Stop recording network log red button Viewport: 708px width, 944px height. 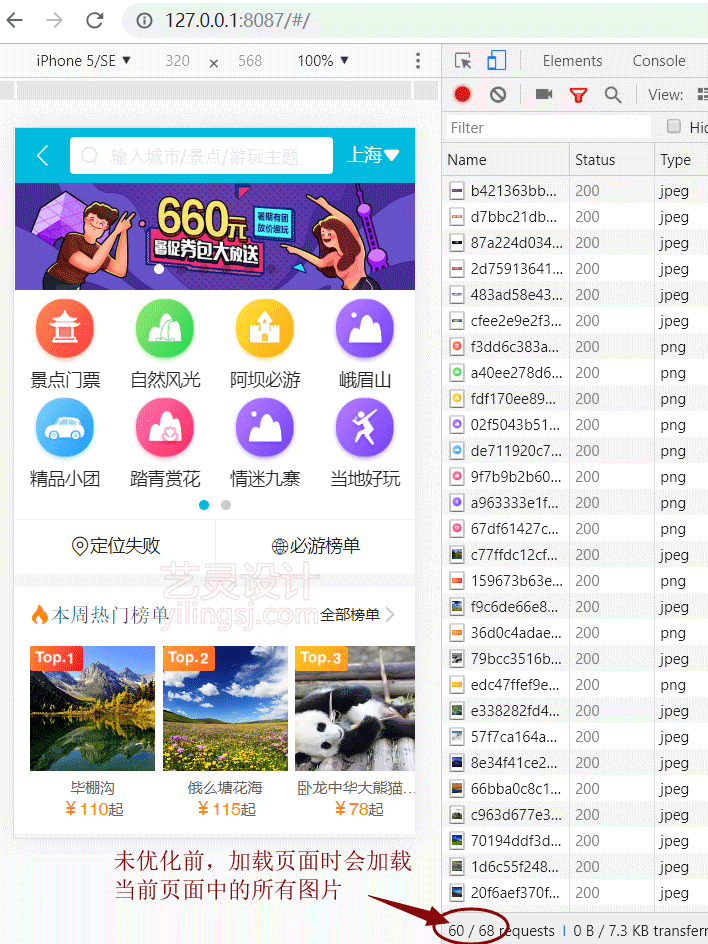click(x=462, y=94)
